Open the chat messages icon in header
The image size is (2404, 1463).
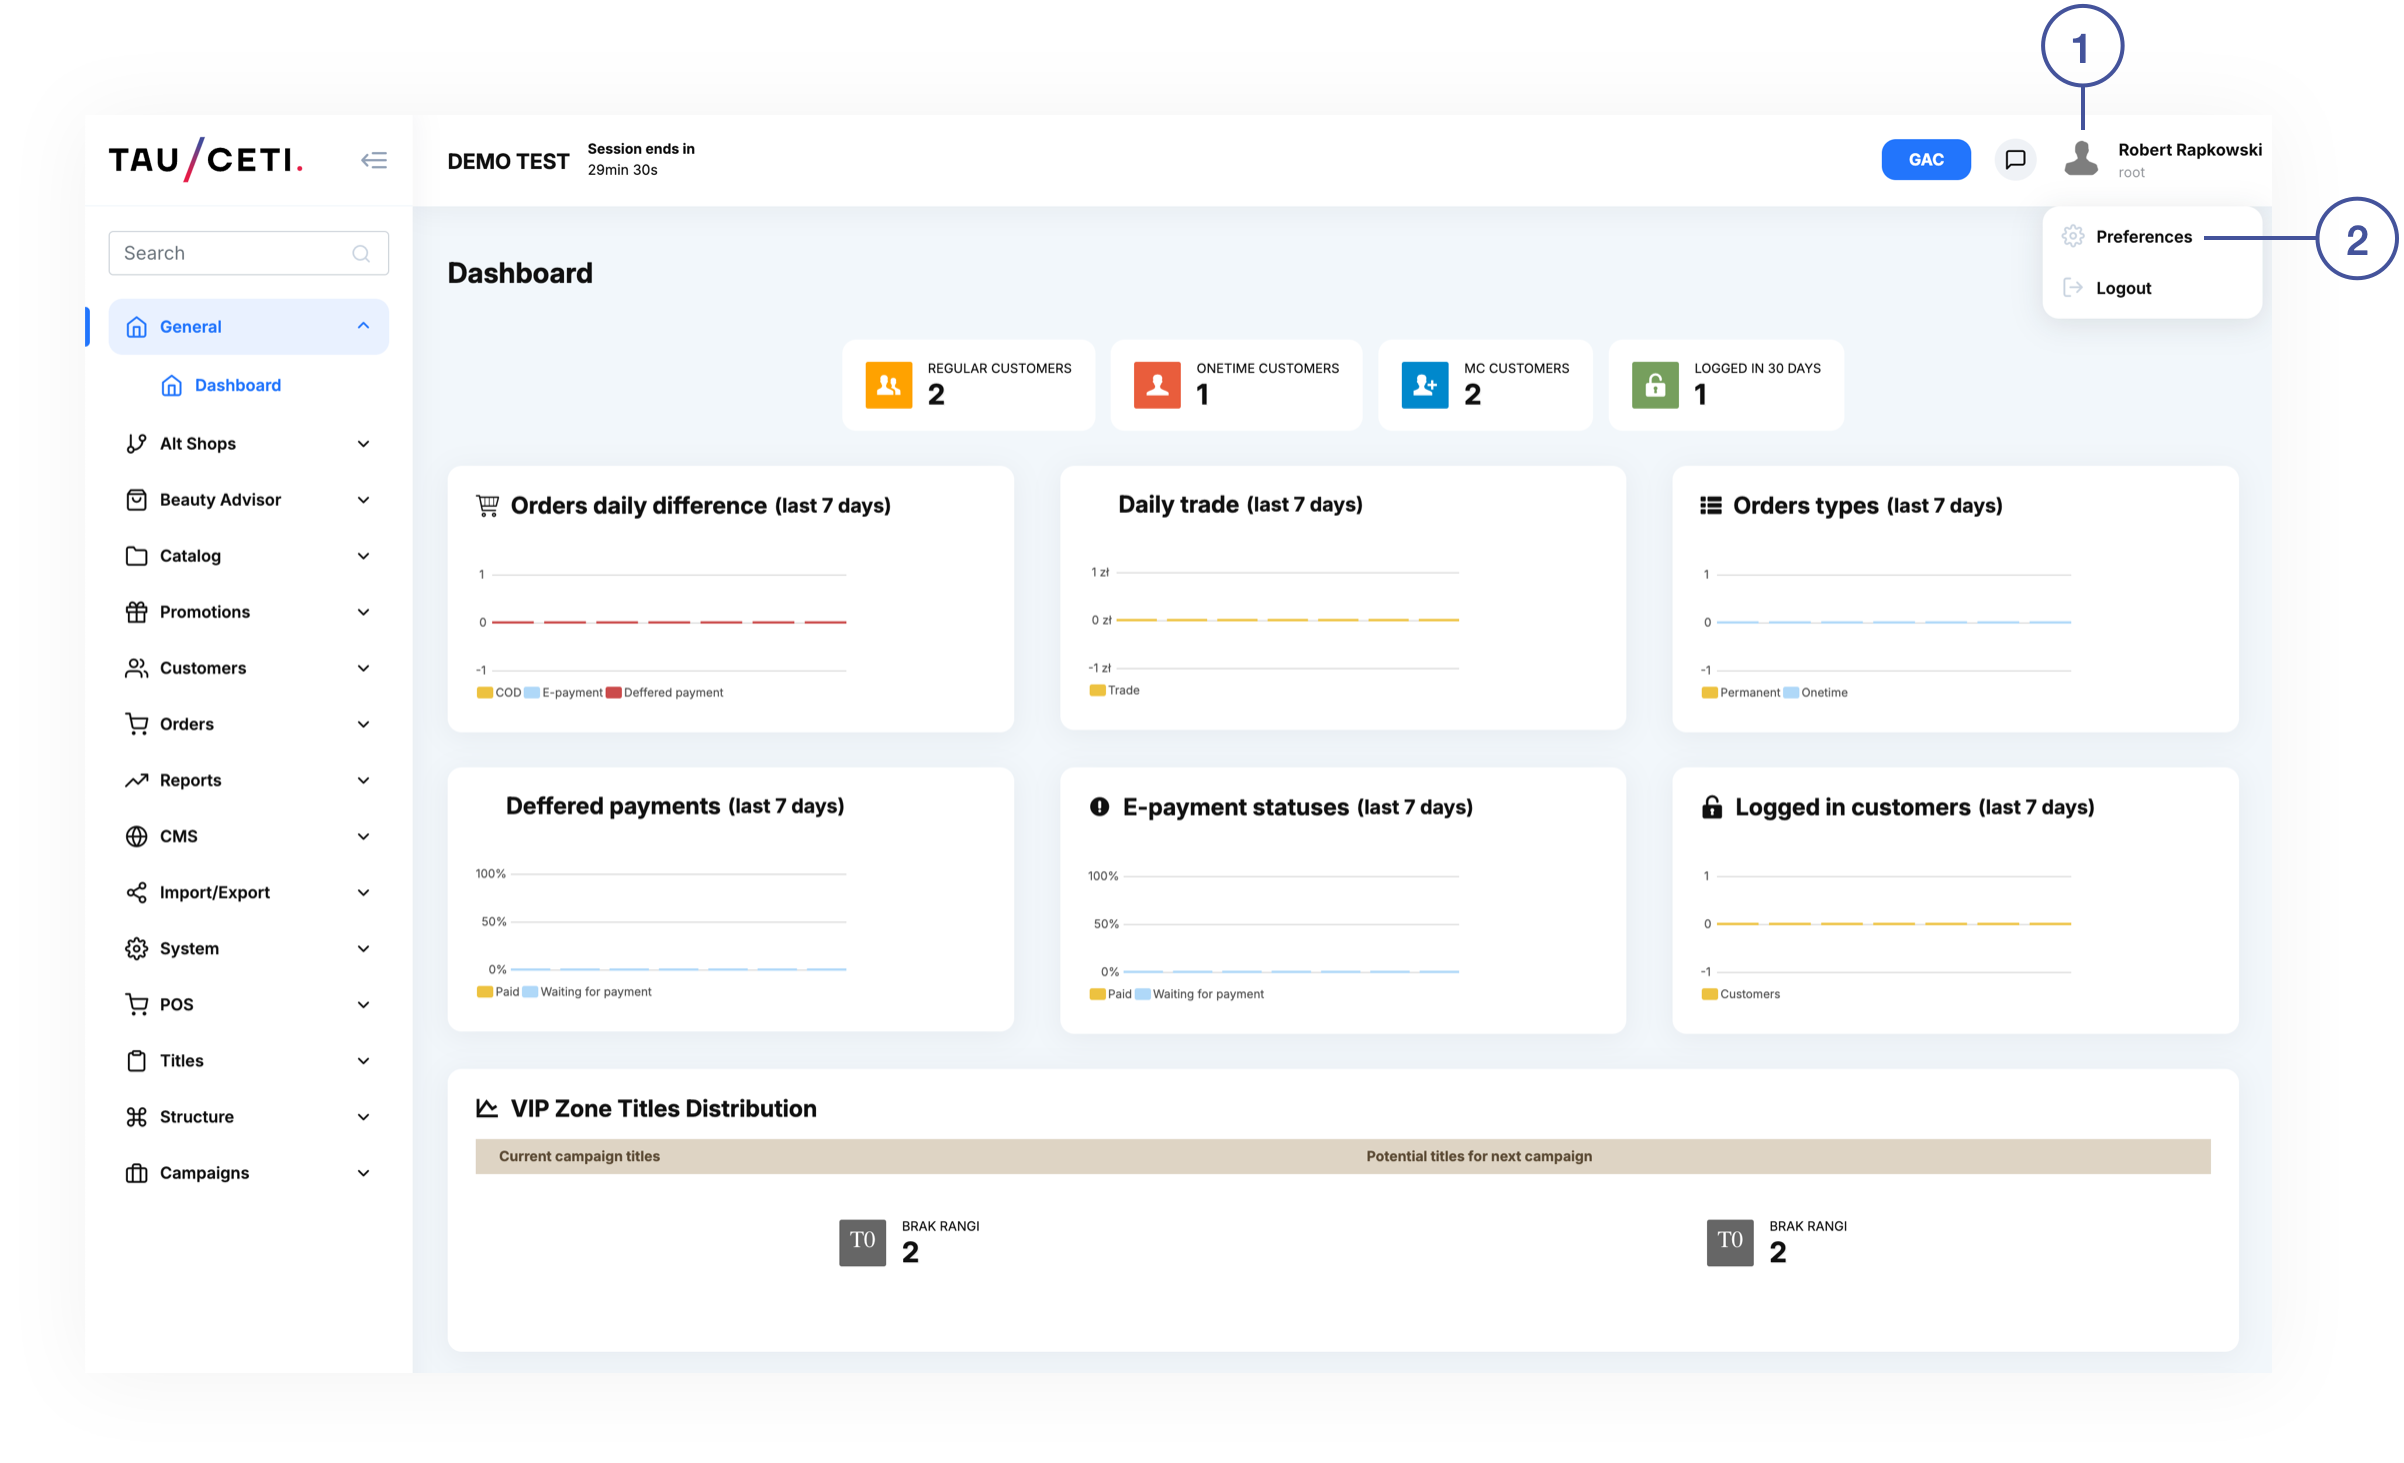(2015, 160)
